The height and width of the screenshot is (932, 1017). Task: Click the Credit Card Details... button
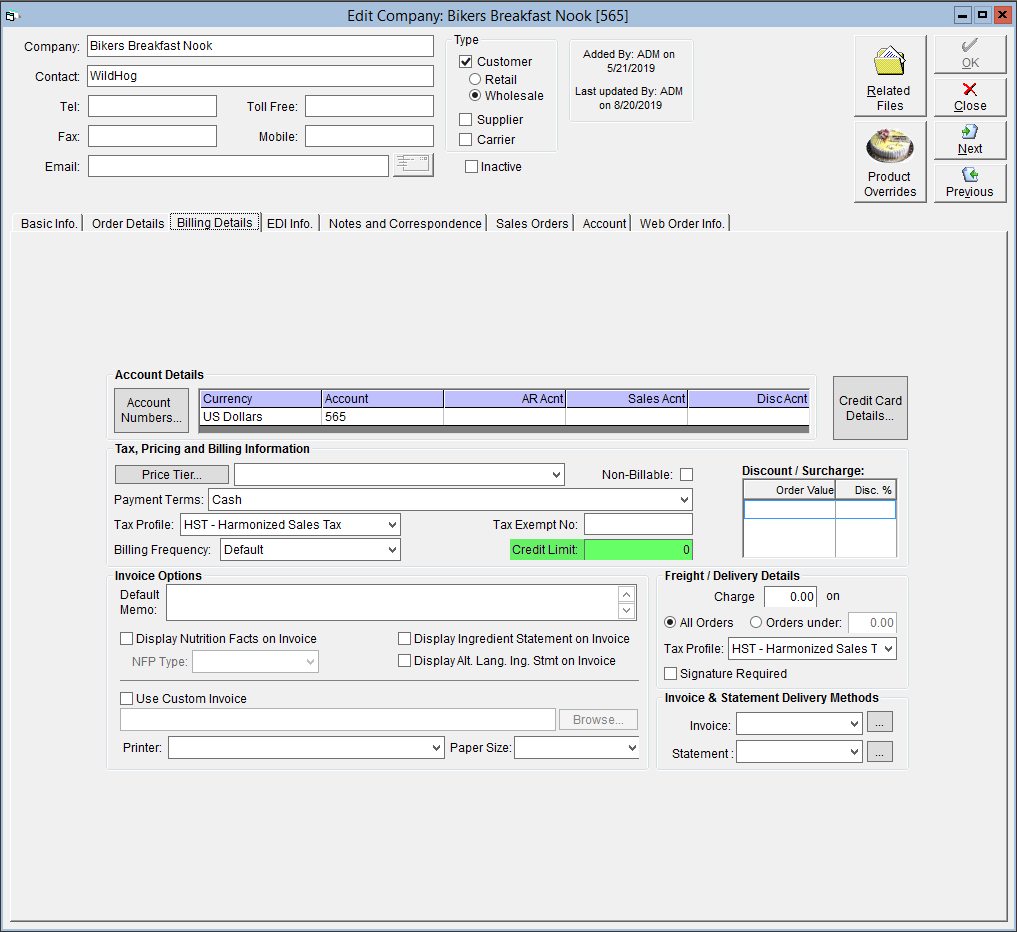pyautogui.click(x=870, y=408)
